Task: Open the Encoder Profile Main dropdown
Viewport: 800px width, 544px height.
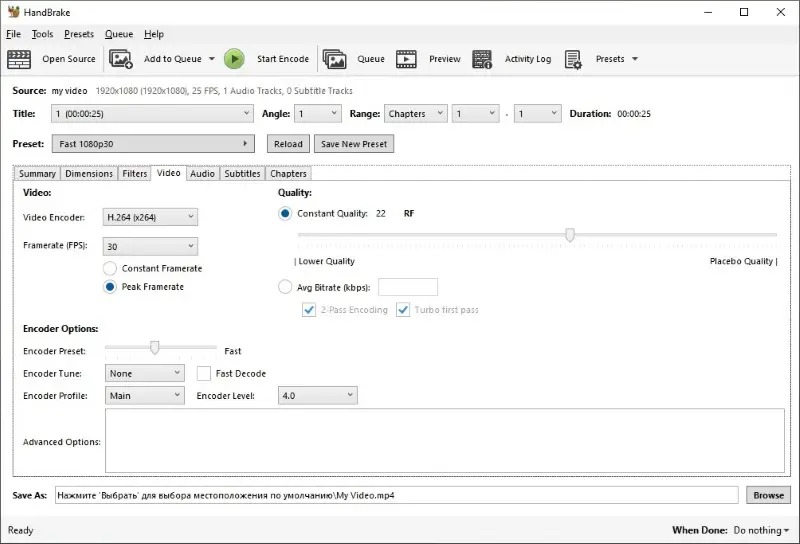Action: 145,395
